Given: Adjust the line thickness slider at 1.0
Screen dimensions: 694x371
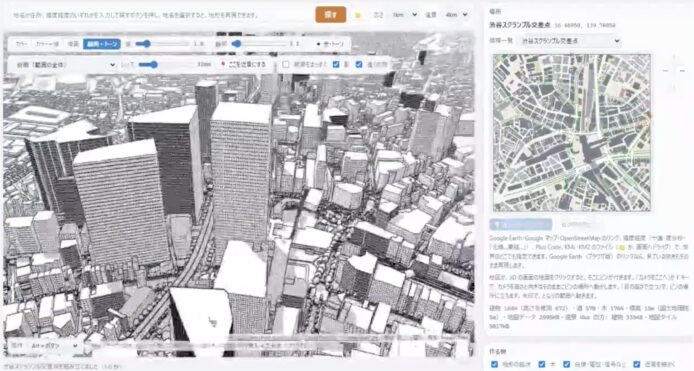Looking at the screenshot, I should pos(162,44).
